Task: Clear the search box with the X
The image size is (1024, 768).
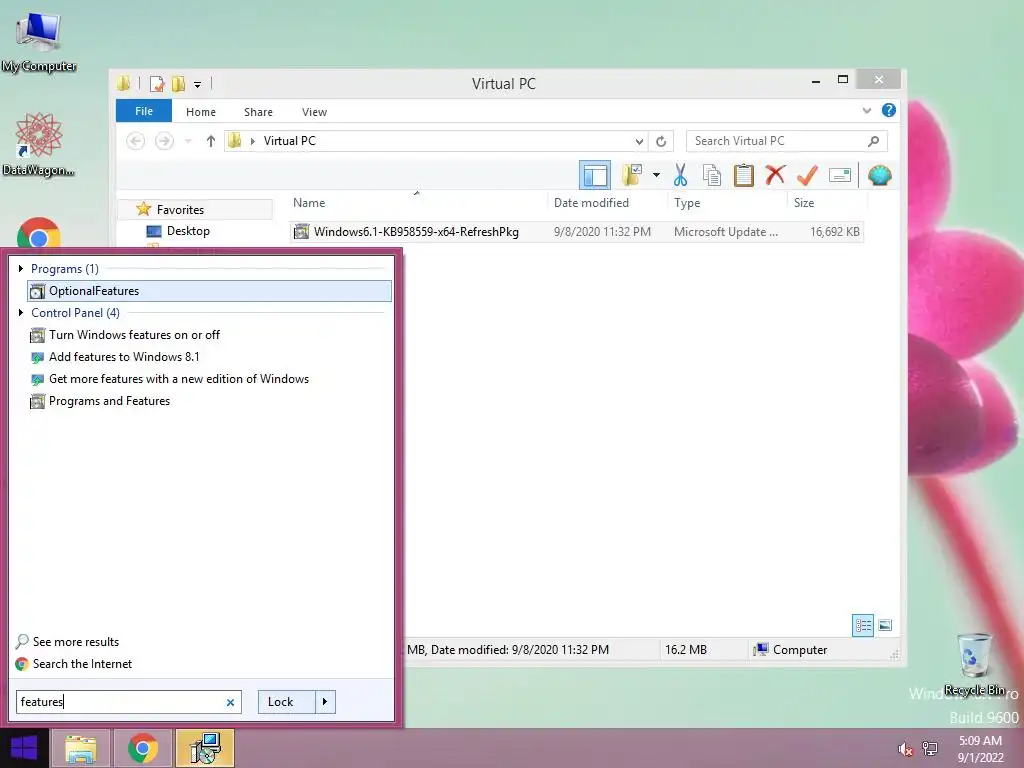Action: pos(230,703)
